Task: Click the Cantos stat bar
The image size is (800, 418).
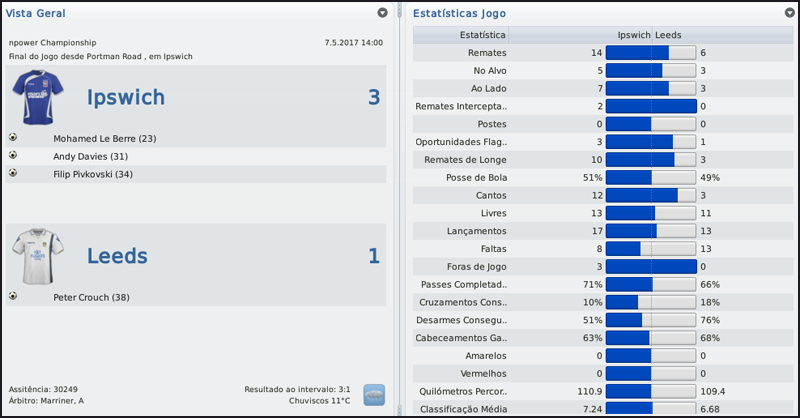Action: click(x=651, y=195)
